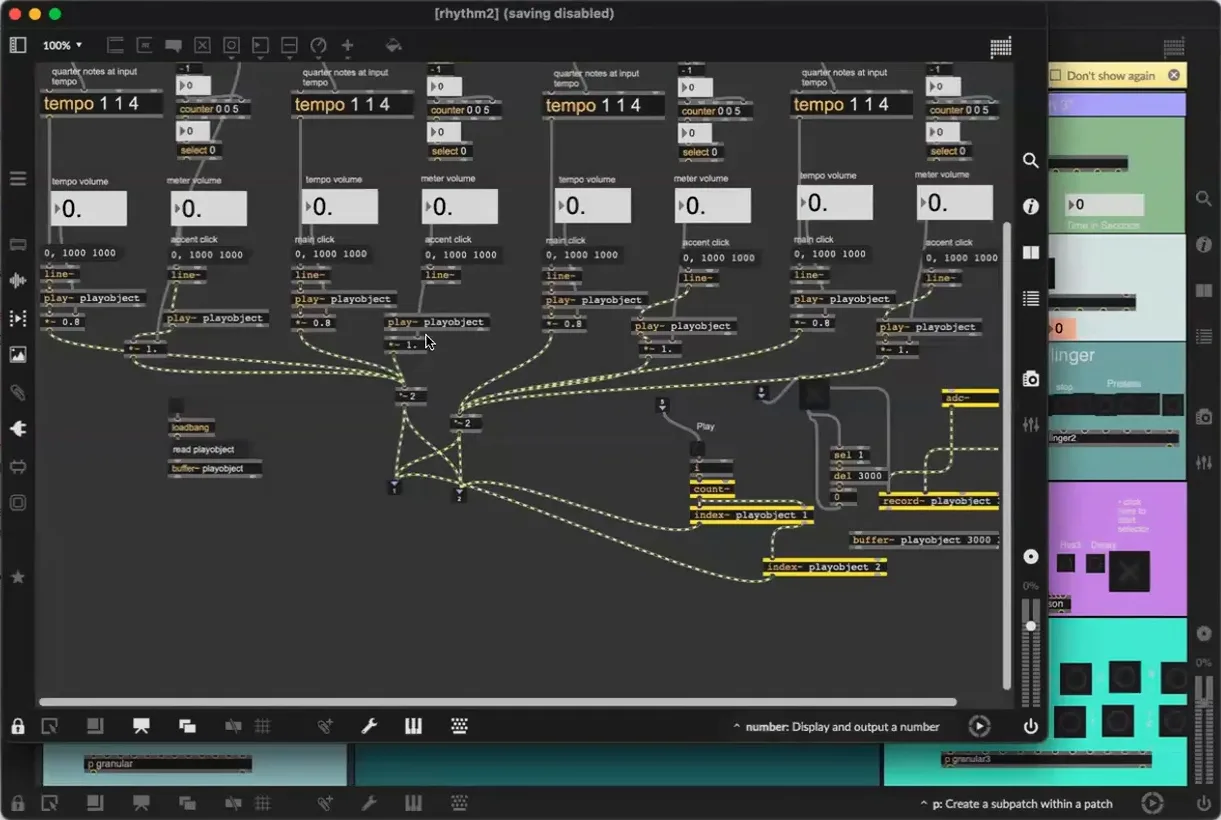Open the snapshots camera icon in rhythm2 sidebar
This screenshot has width=1221, height=820.
pos(1031,379)
